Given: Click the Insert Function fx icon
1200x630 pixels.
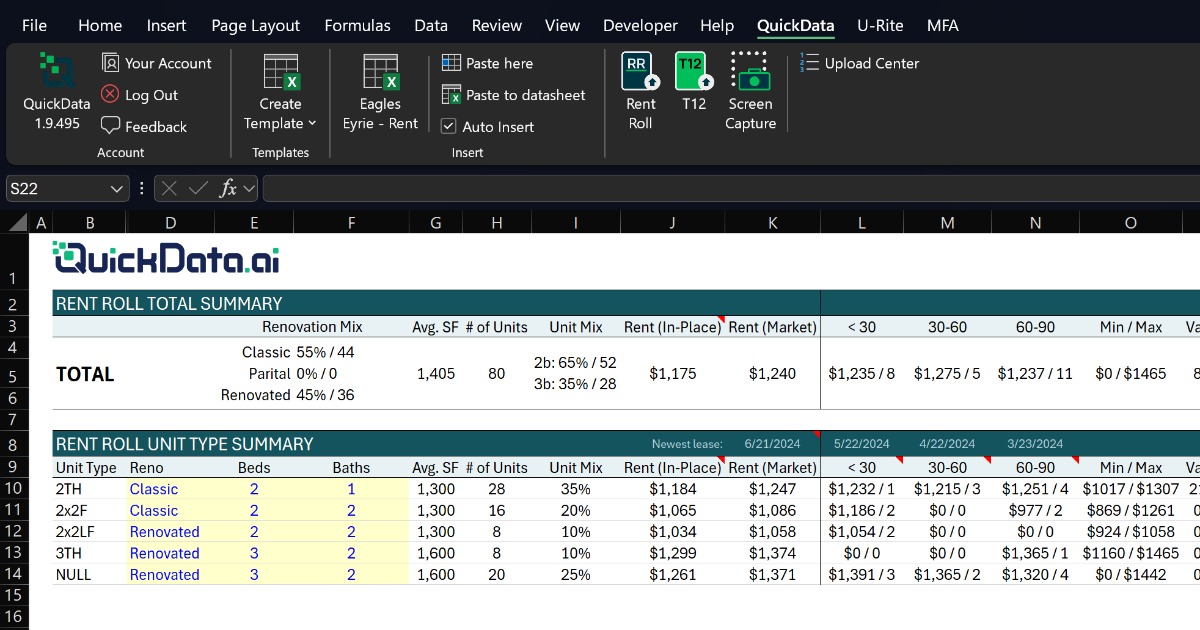Looking at the screenshot, I should (228, 188).
